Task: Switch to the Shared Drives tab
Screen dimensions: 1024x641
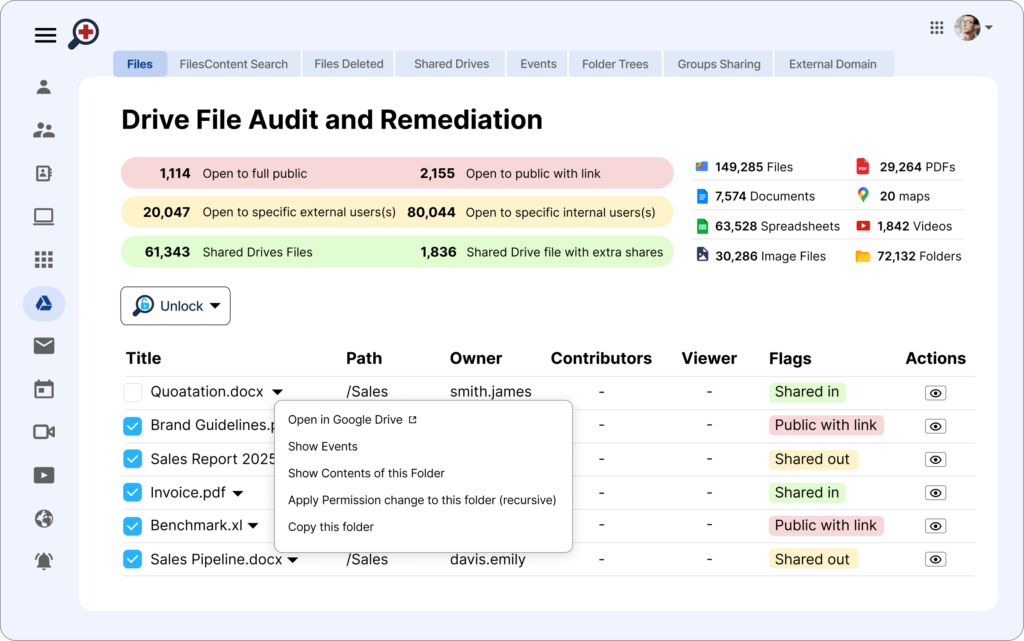Action: pos(451,64)
